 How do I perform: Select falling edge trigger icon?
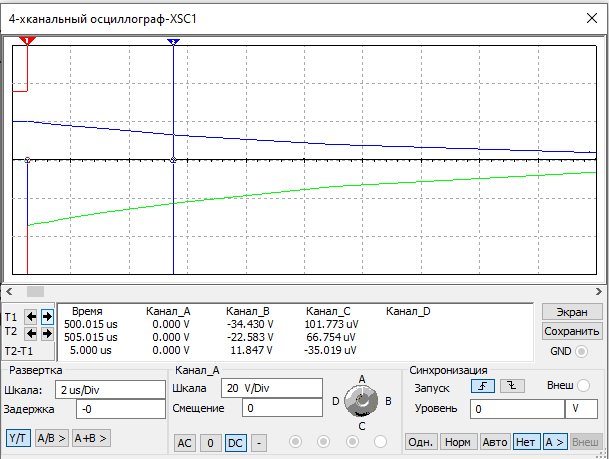click(512, 386)
